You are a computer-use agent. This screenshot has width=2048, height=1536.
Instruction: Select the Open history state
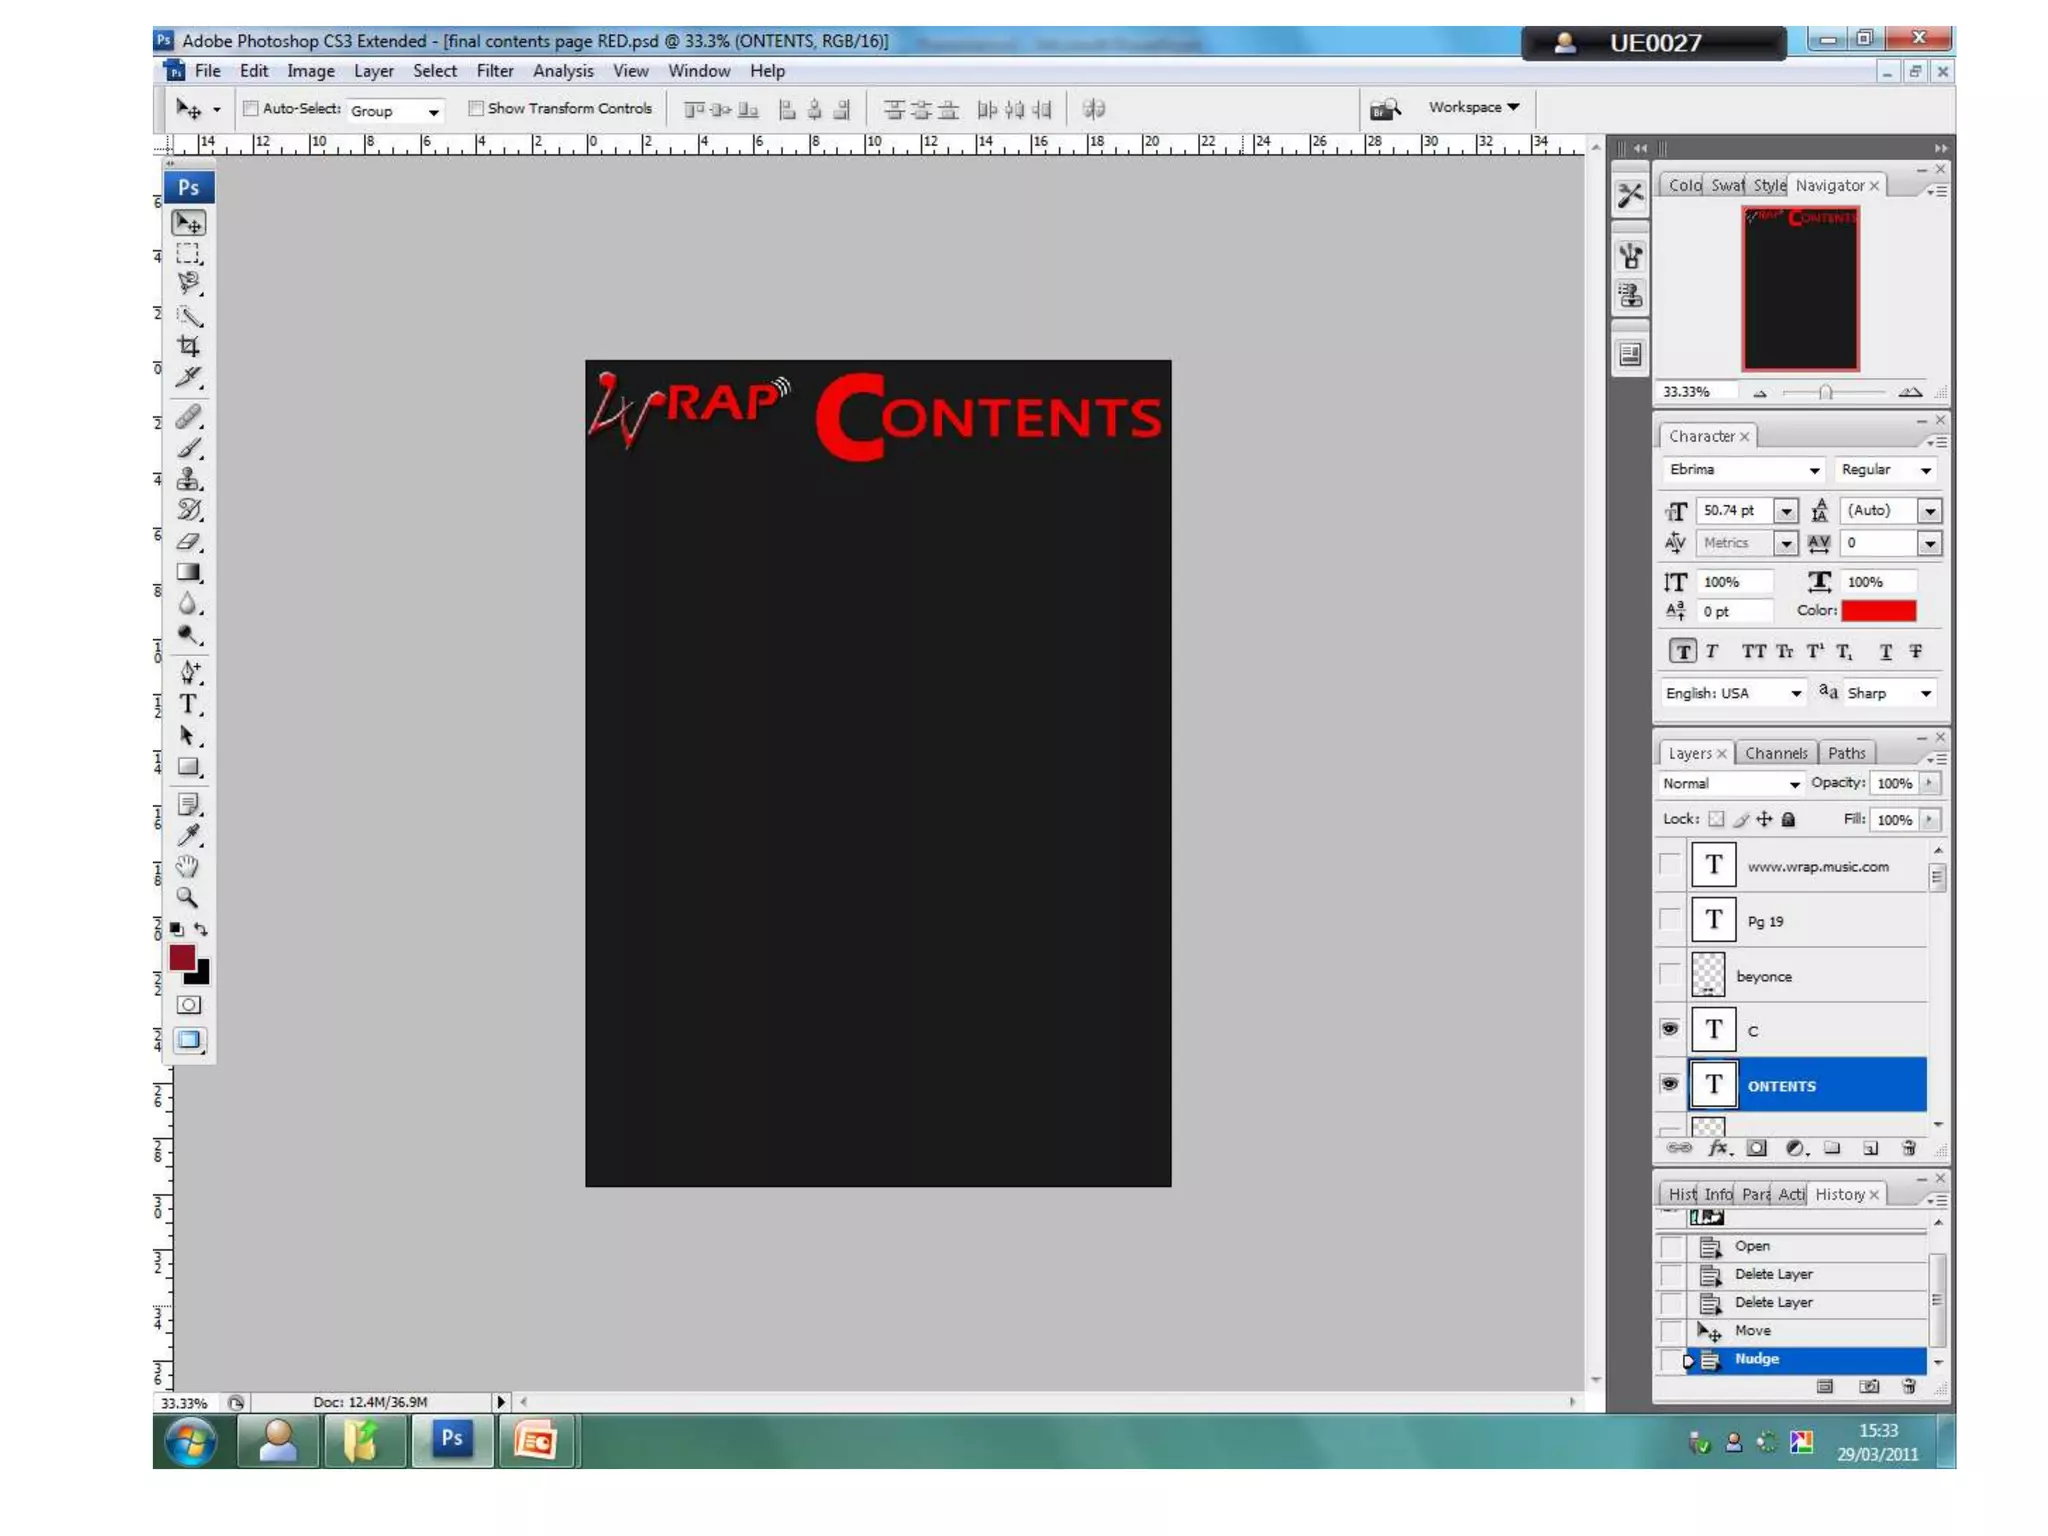tap(1805, 1246)
